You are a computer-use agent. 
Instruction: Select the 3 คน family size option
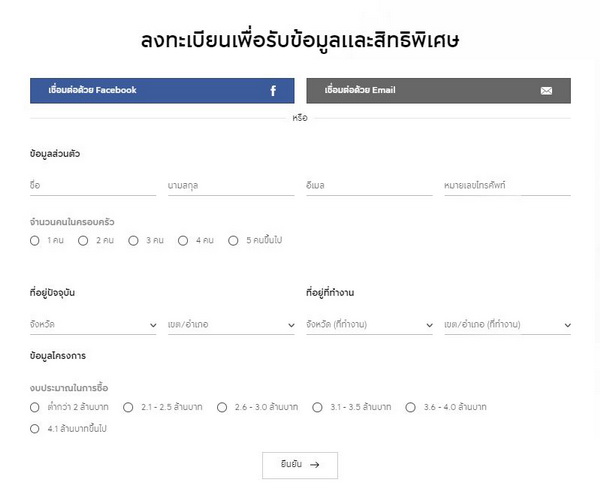pos(133,240)
